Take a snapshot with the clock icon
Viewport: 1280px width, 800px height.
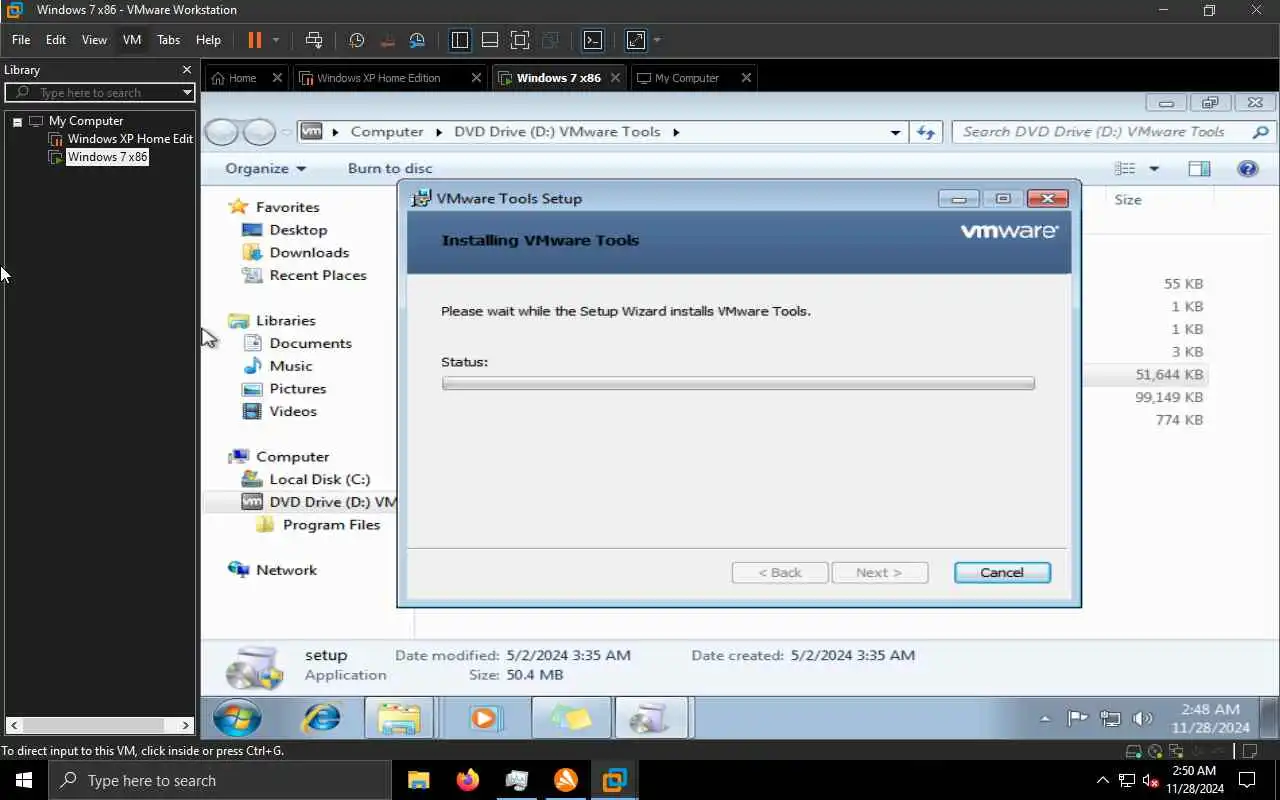[x=357, y=40]
